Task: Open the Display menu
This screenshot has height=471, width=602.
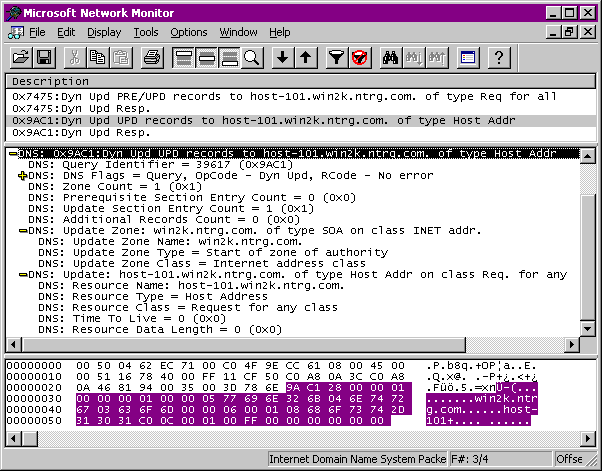Action: 104,32
